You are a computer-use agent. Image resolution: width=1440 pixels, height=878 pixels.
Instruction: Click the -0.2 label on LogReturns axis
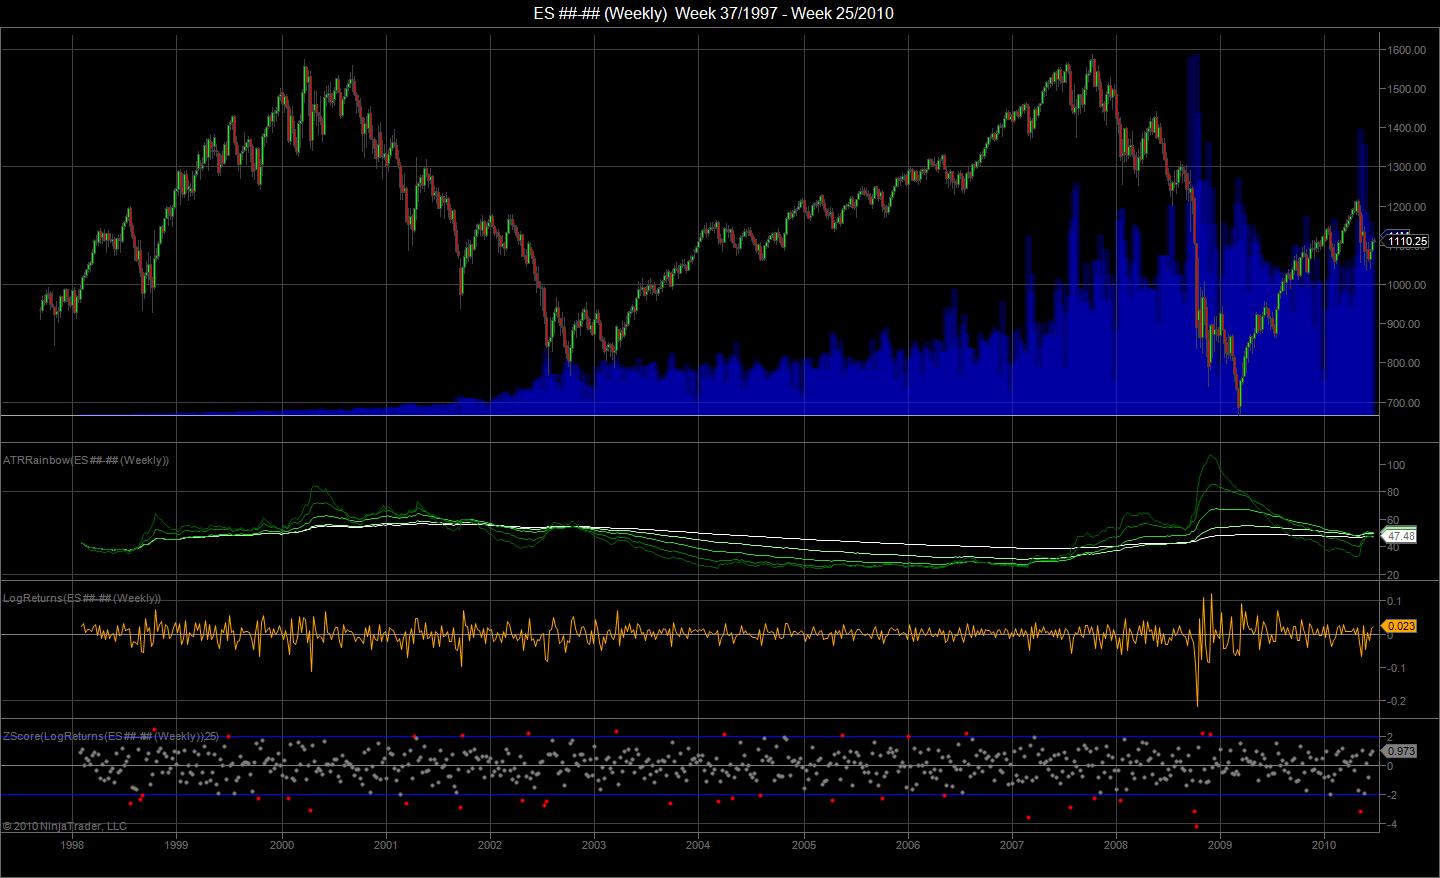1396,701
